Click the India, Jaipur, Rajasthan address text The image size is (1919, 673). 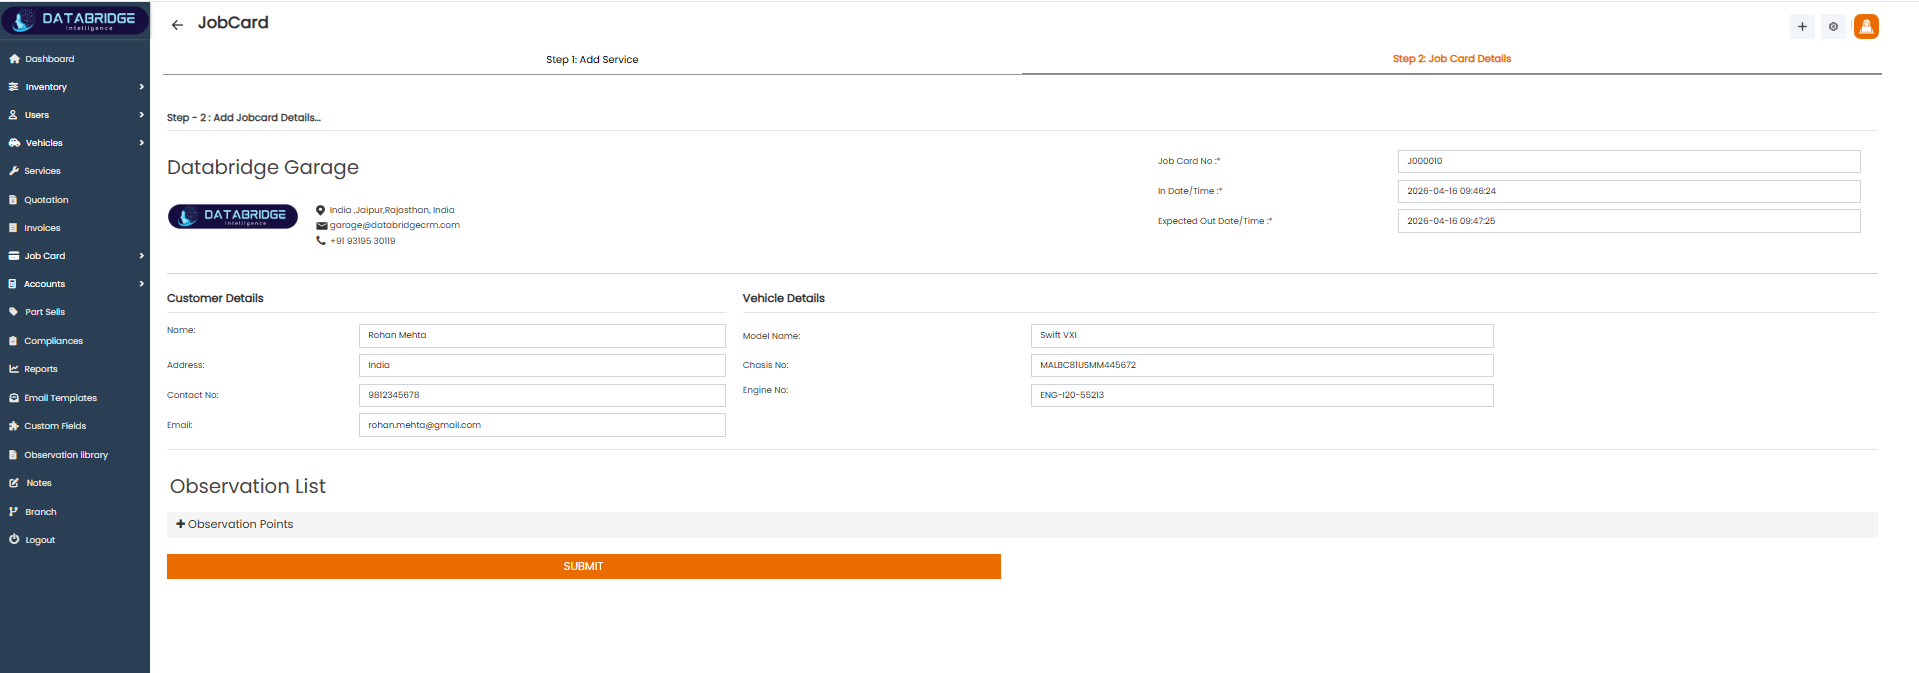point(392,210)
